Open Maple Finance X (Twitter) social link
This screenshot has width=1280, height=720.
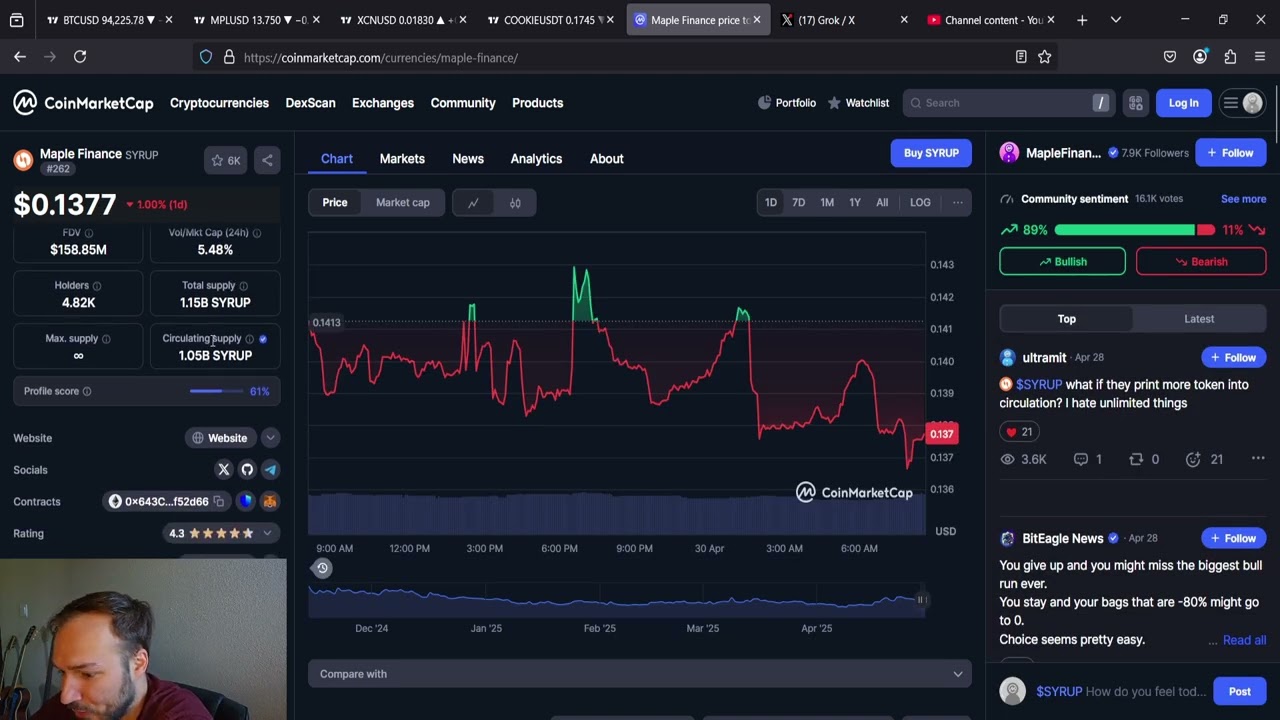click(224, 469)
